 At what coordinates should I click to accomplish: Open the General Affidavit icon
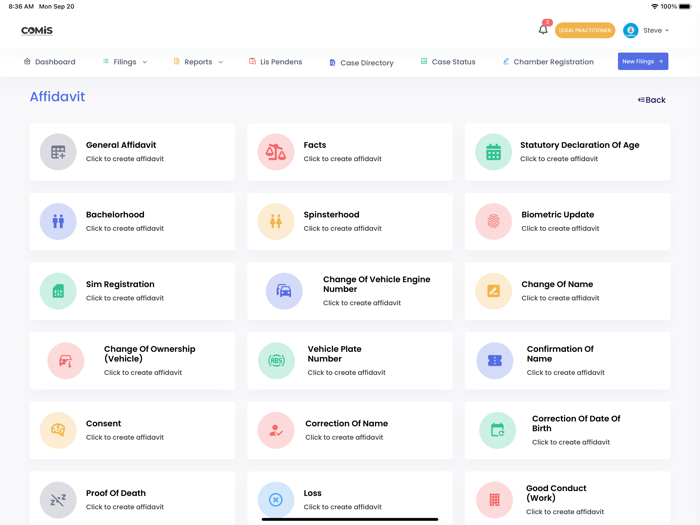[x=58, y=152]
